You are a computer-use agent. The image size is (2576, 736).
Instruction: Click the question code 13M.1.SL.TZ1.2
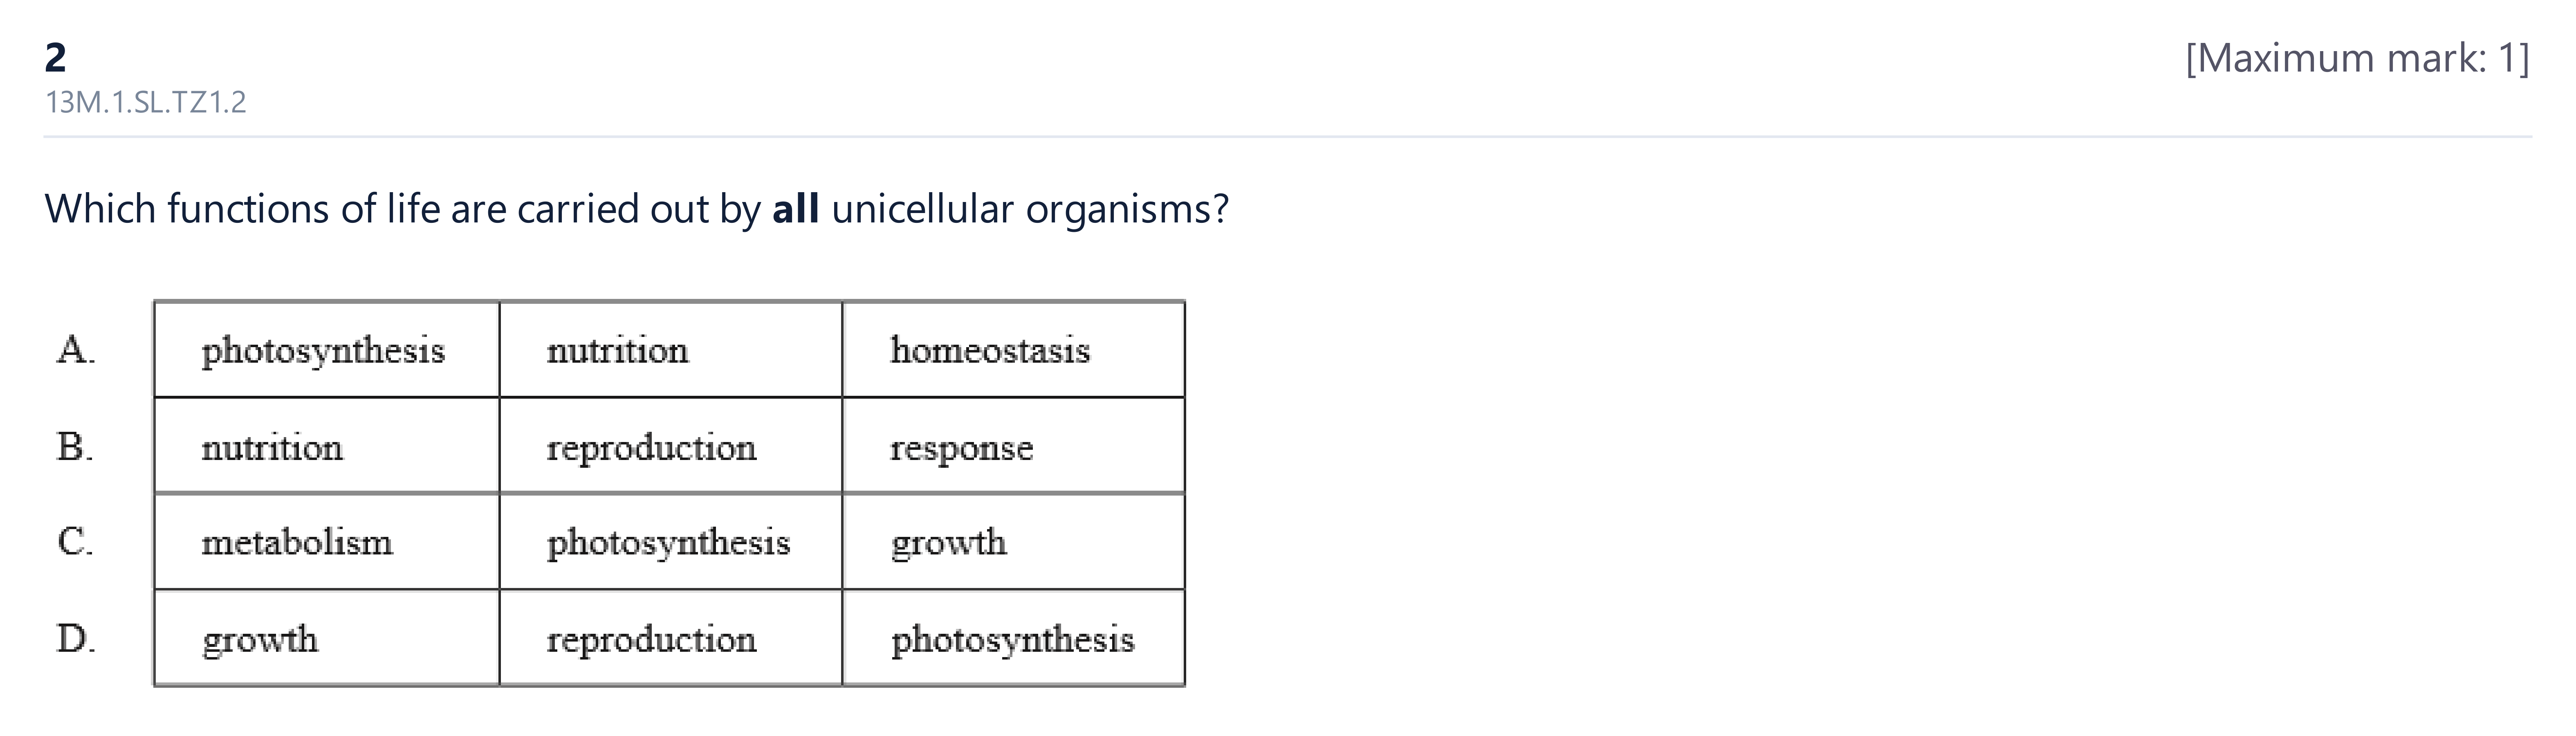[146, 102]
